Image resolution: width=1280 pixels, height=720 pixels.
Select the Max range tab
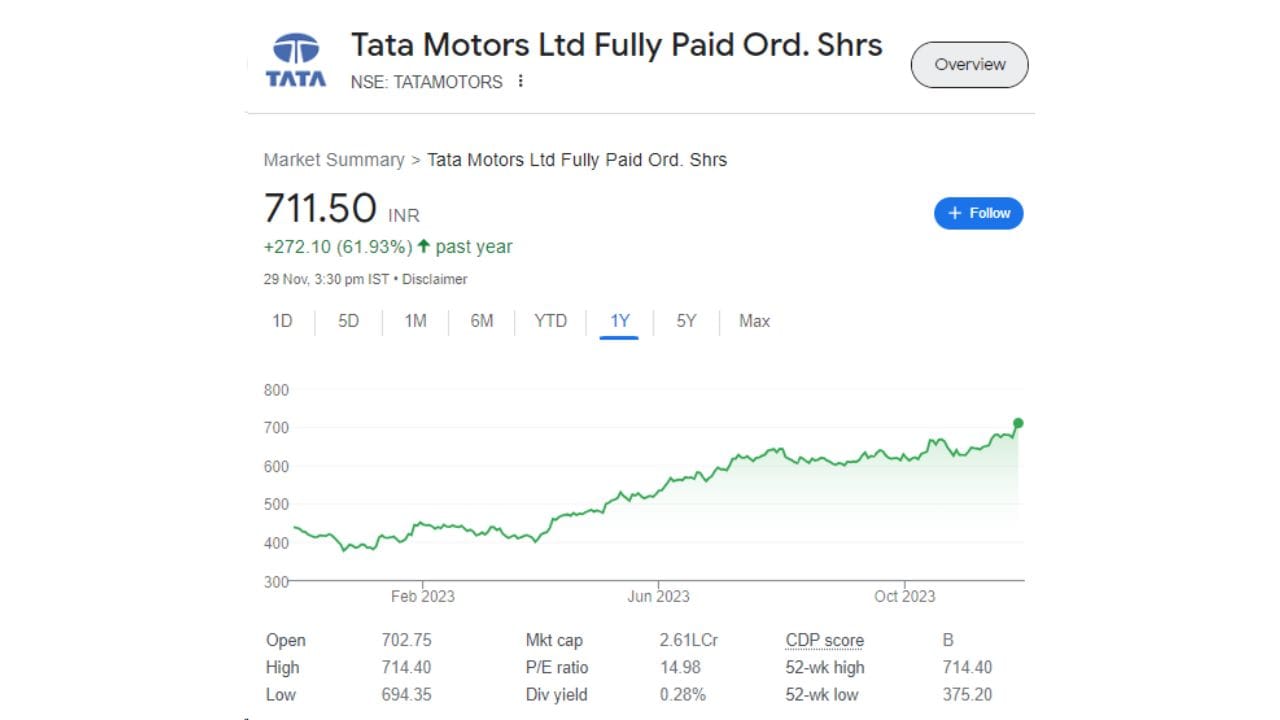coord(754,321)
